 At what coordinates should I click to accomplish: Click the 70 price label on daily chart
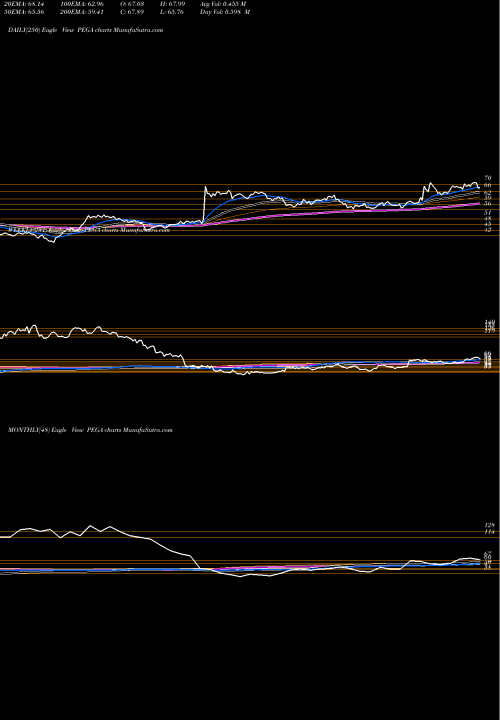click(488, 178)
